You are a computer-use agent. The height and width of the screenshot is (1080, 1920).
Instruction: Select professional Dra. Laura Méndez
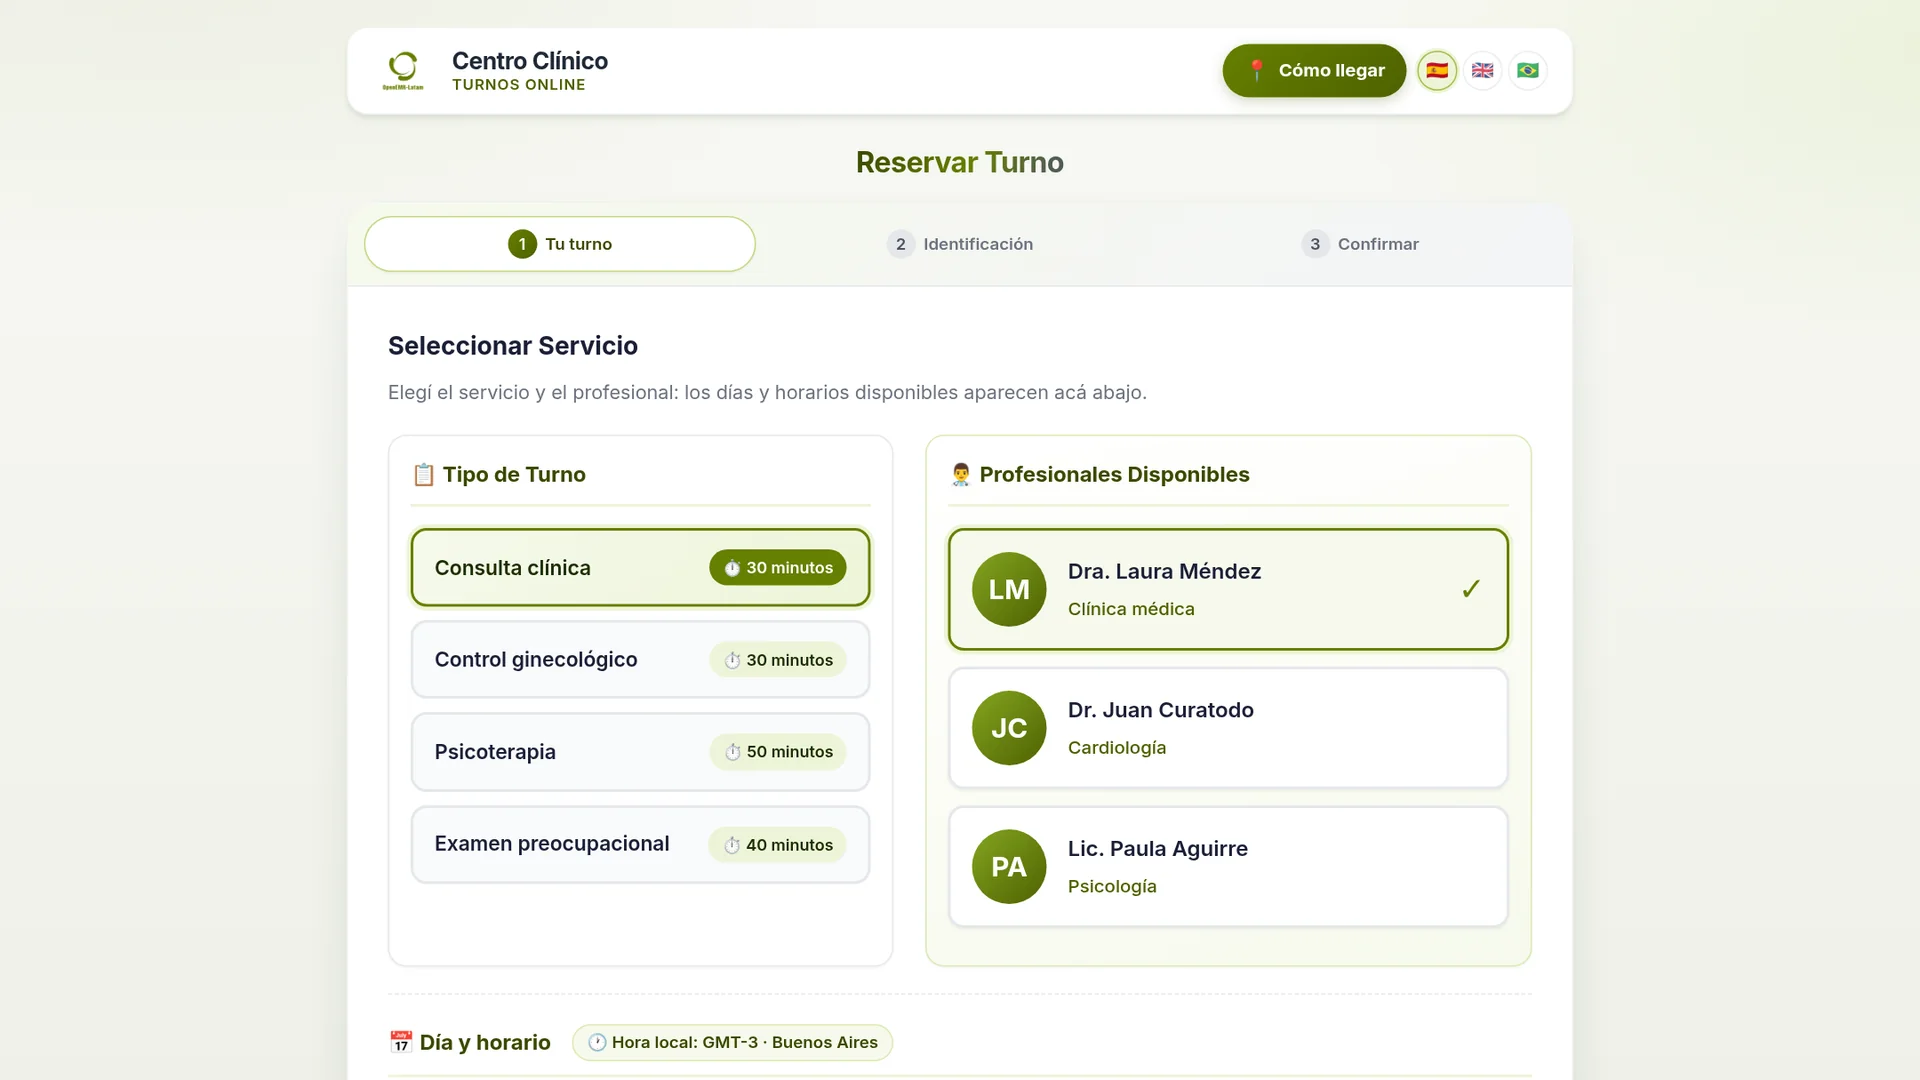point(1228,589)
